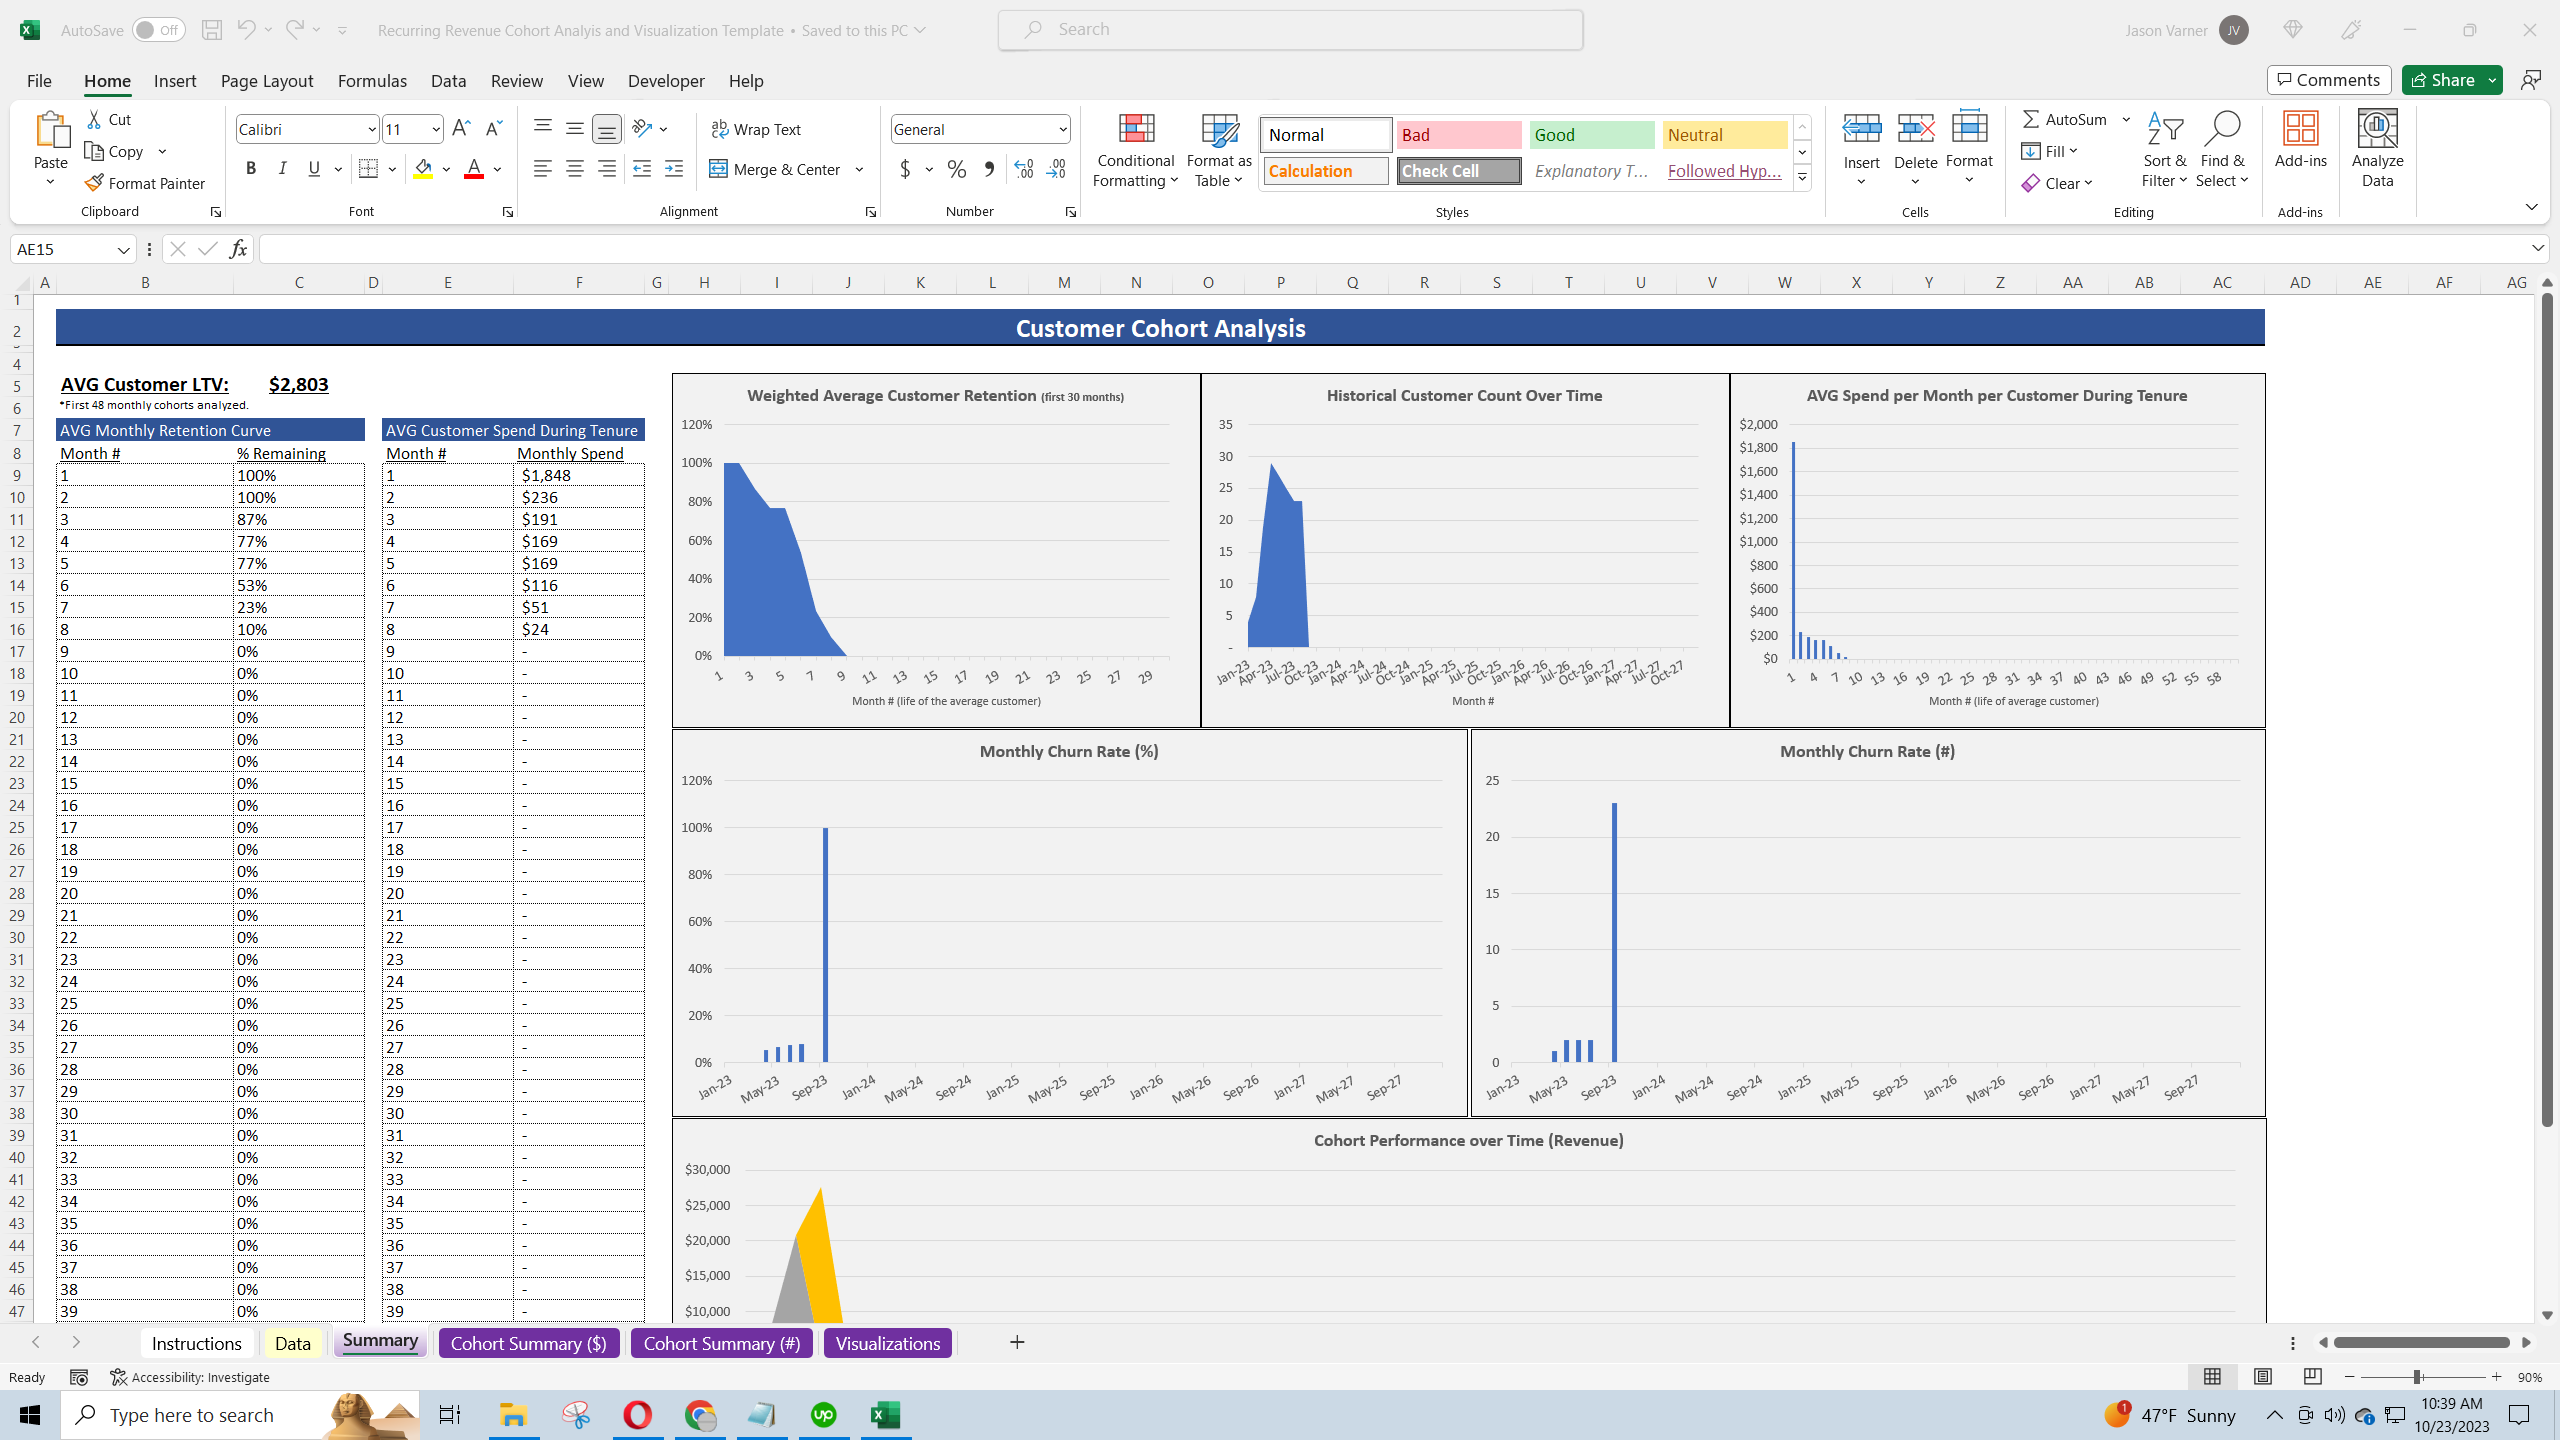Switch to the Visualizations sheet tab
This screenshot has width=2560, height=1440.
pos(886,1342)
